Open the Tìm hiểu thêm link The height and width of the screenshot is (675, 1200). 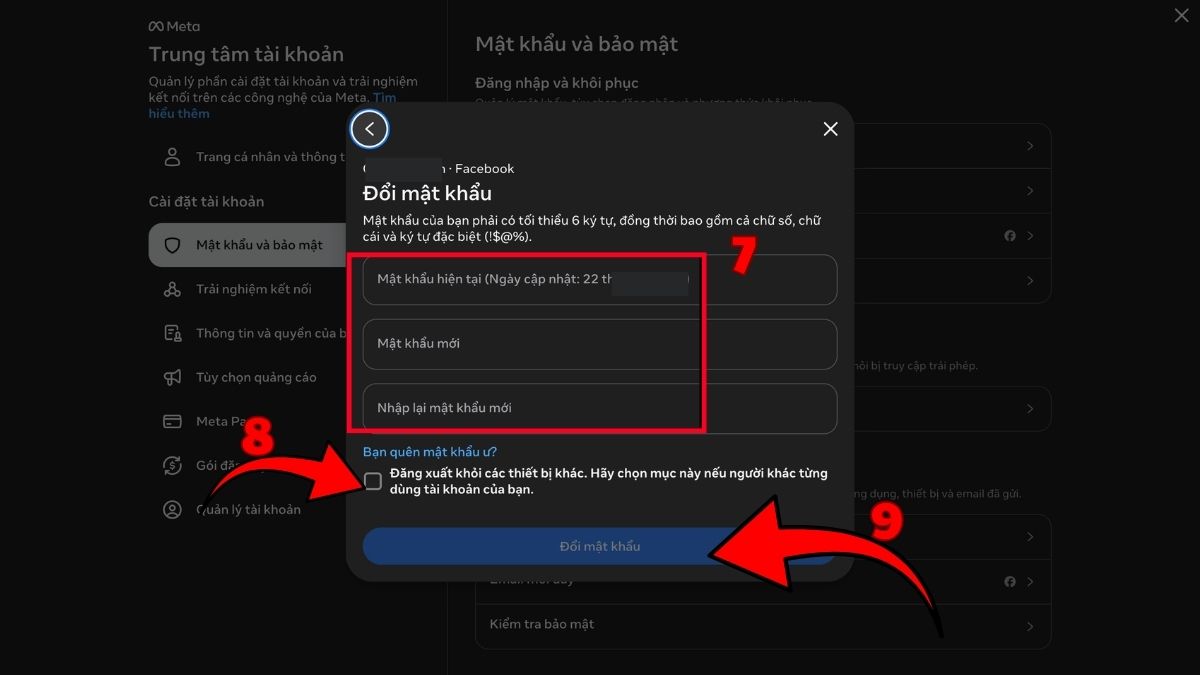coord(272,105)
